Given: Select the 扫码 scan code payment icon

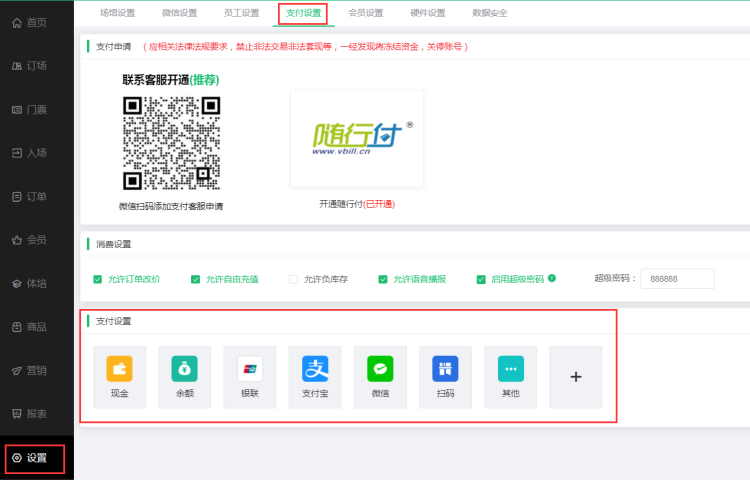Looking at the screenshot, I should coord(445,376).
